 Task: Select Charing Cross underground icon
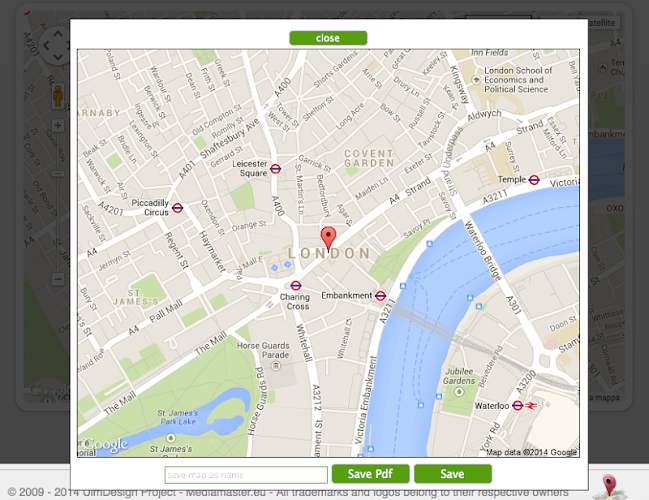coord(296,286)
